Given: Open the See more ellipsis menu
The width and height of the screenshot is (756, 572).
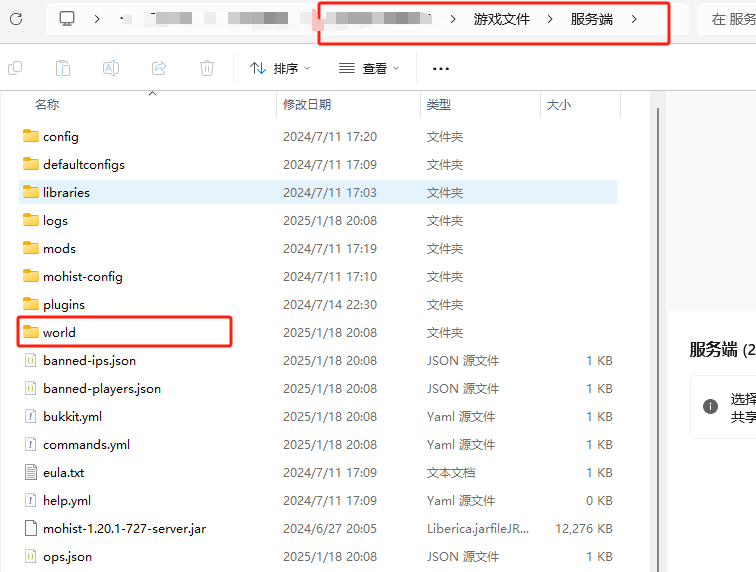Looking at the screenshot, I should (x=441, y=68).
